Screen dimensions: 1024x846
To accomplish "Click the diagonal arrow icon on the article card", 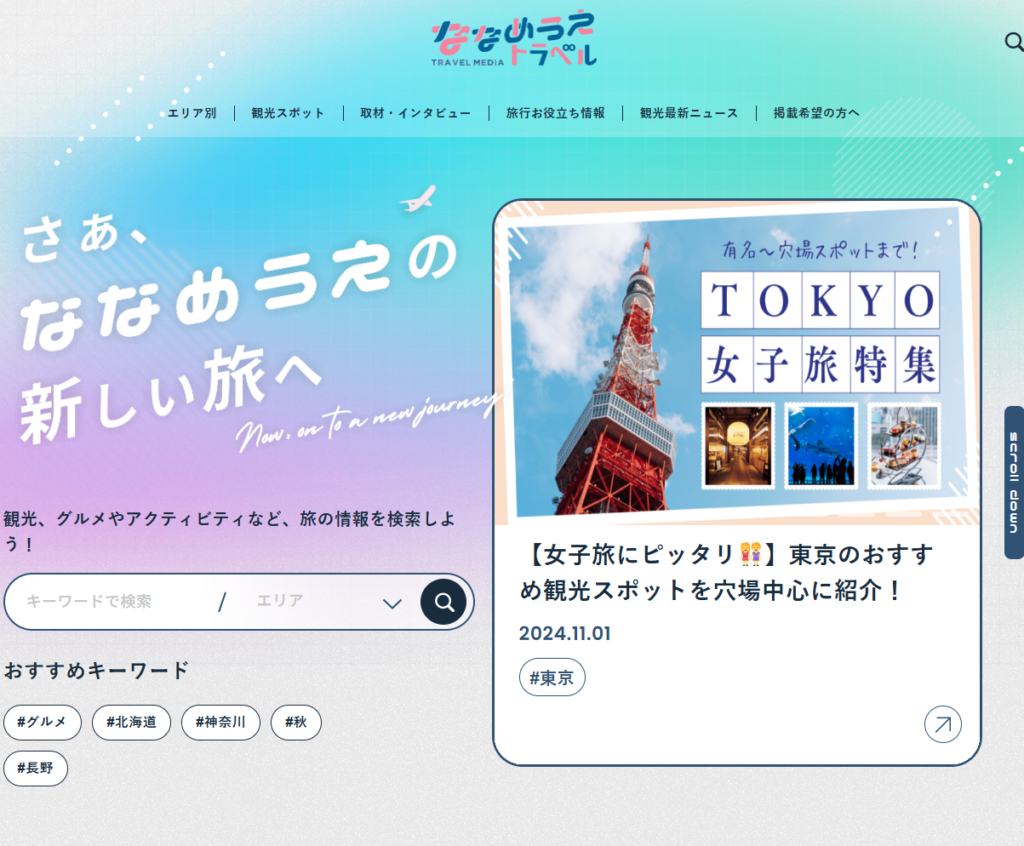I will [941, 724].
